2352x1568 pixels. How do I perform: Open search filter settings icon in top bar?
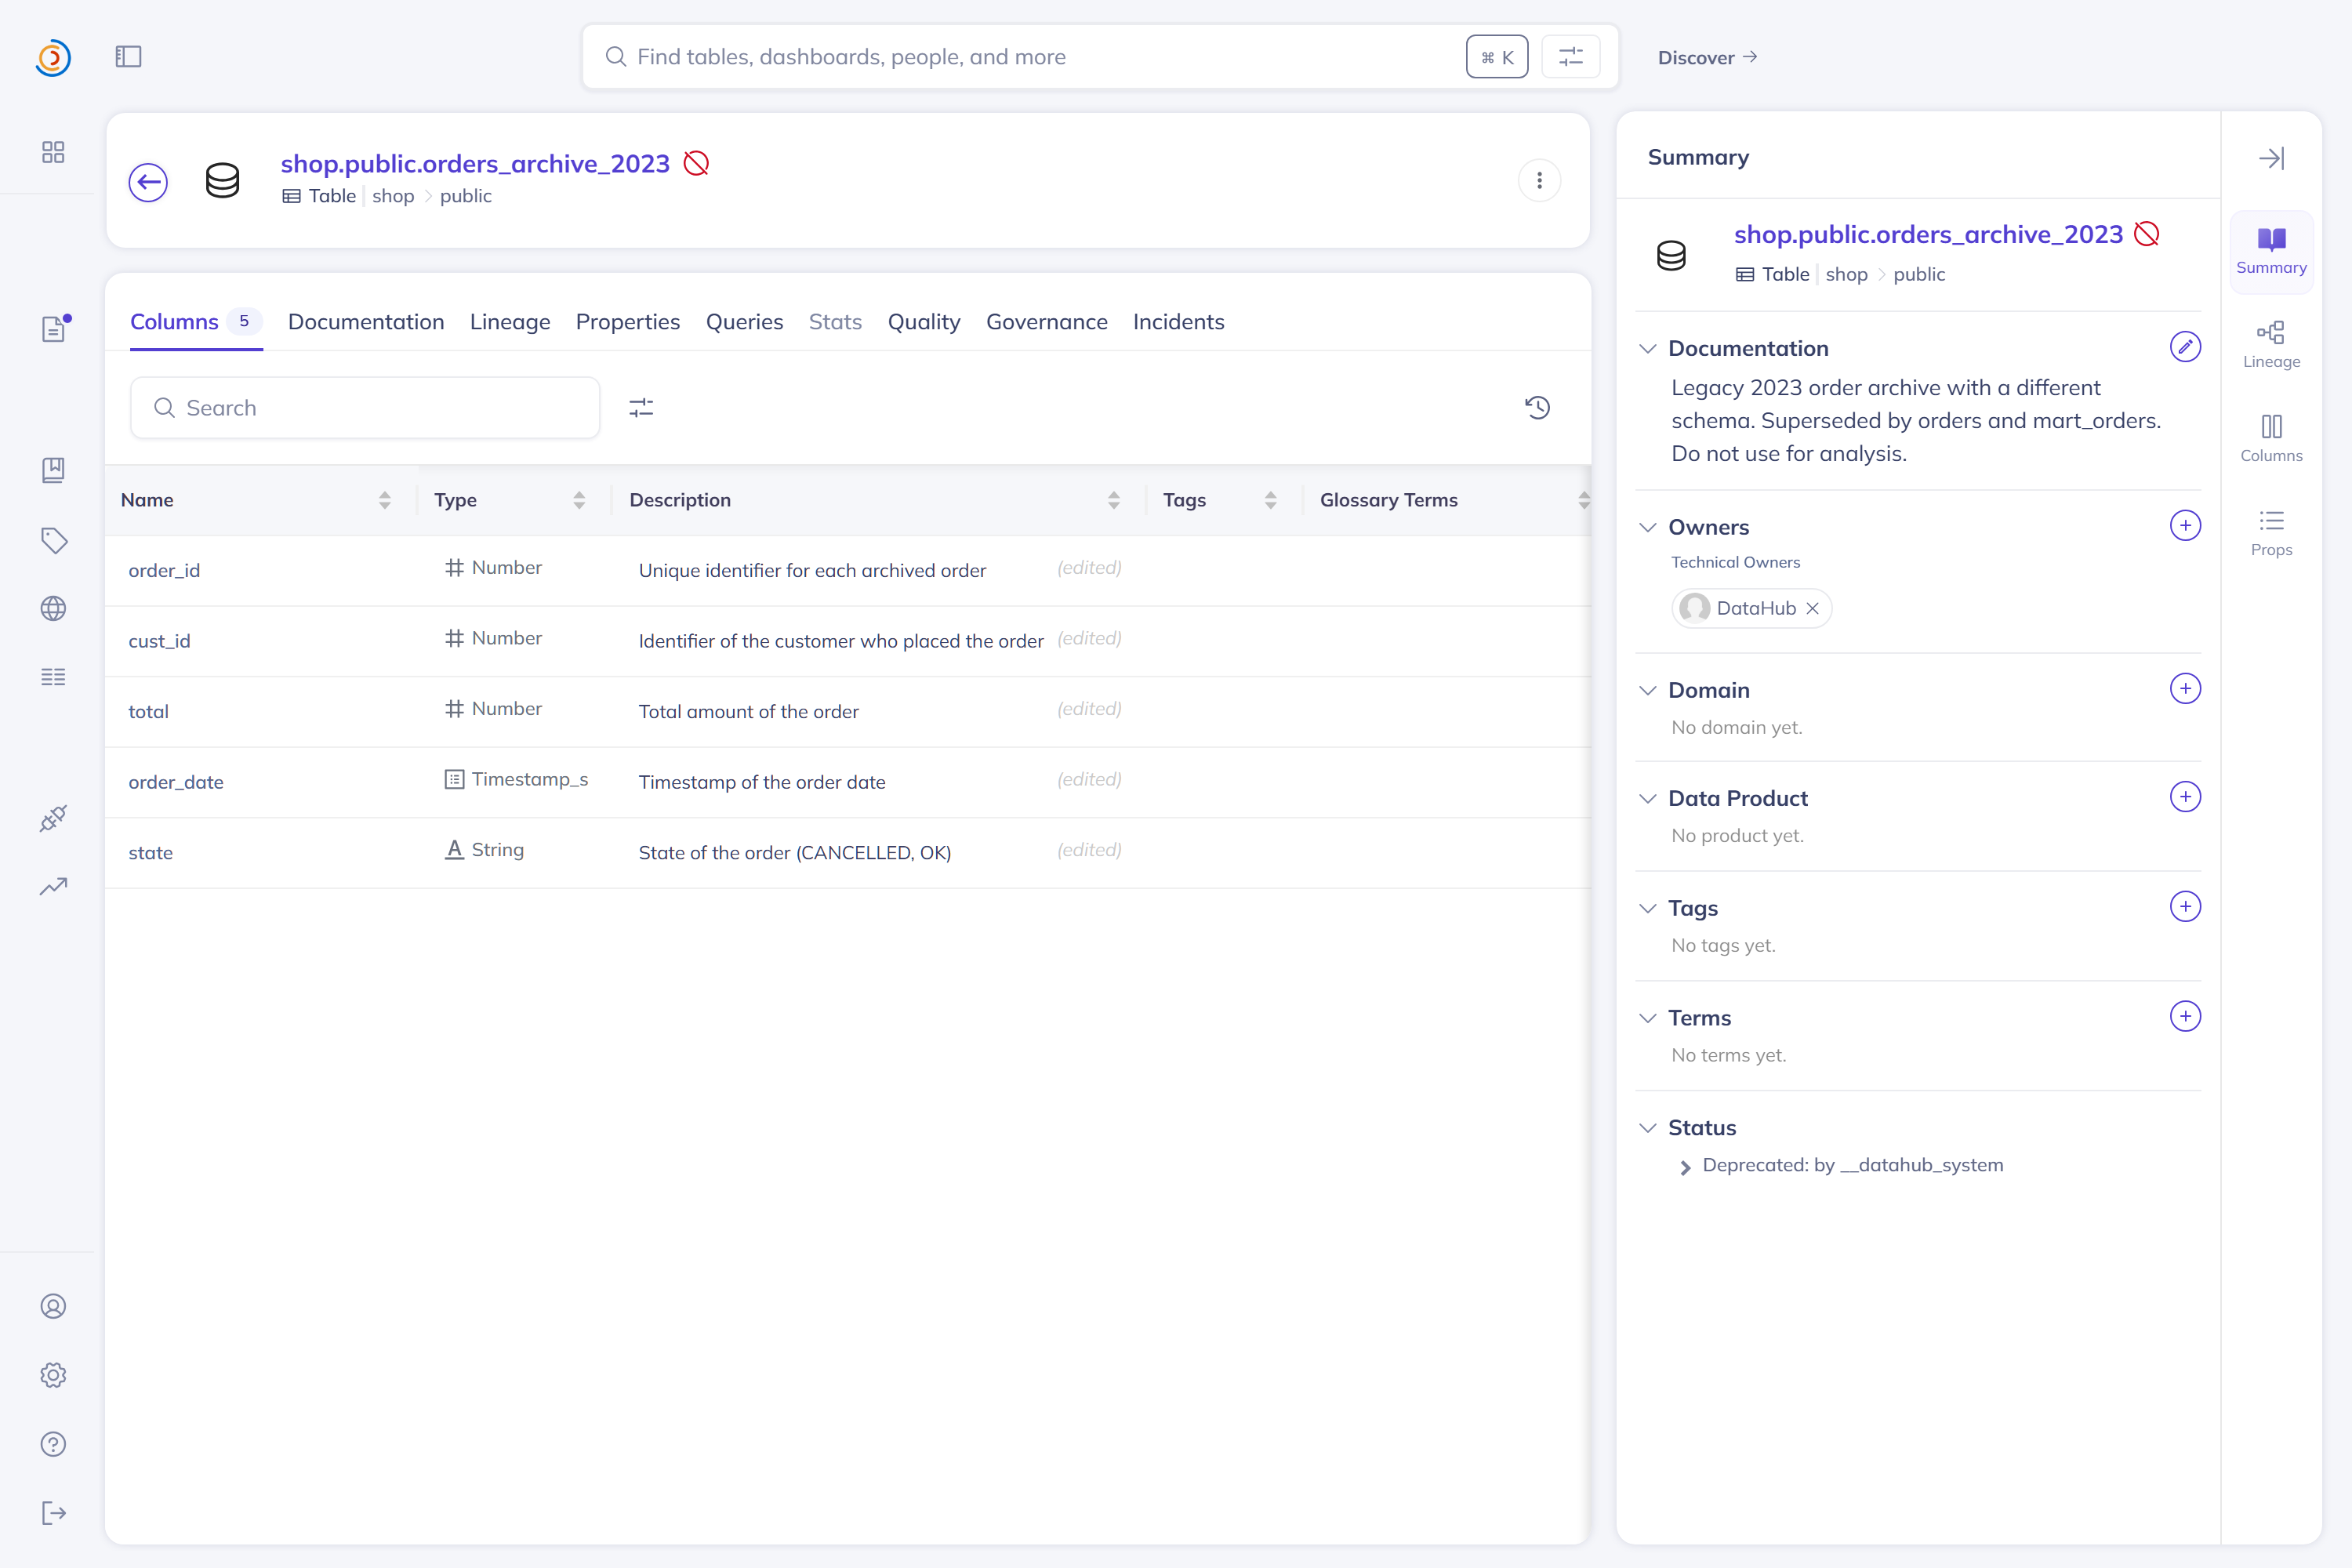[1571, 57]
